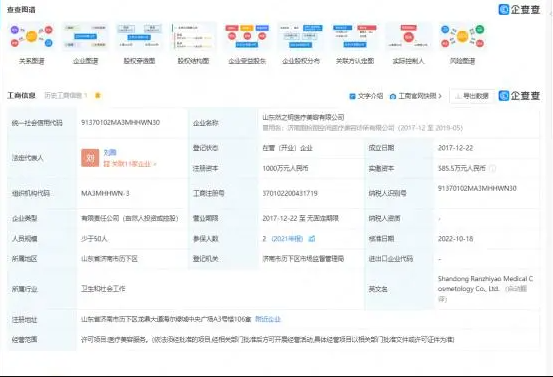
Task: Click the former-name line under the company name
Action: coord(362,128)
